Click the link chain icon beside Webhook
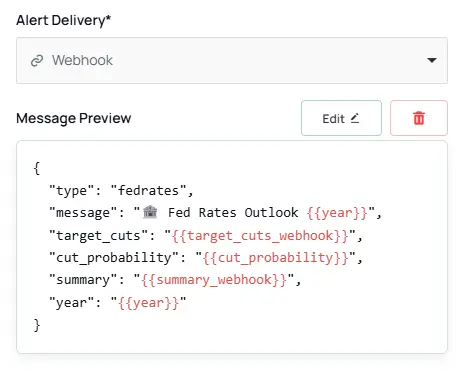This screenshot has width=464, height=373. pyautogui.click(x=37, y=61)
